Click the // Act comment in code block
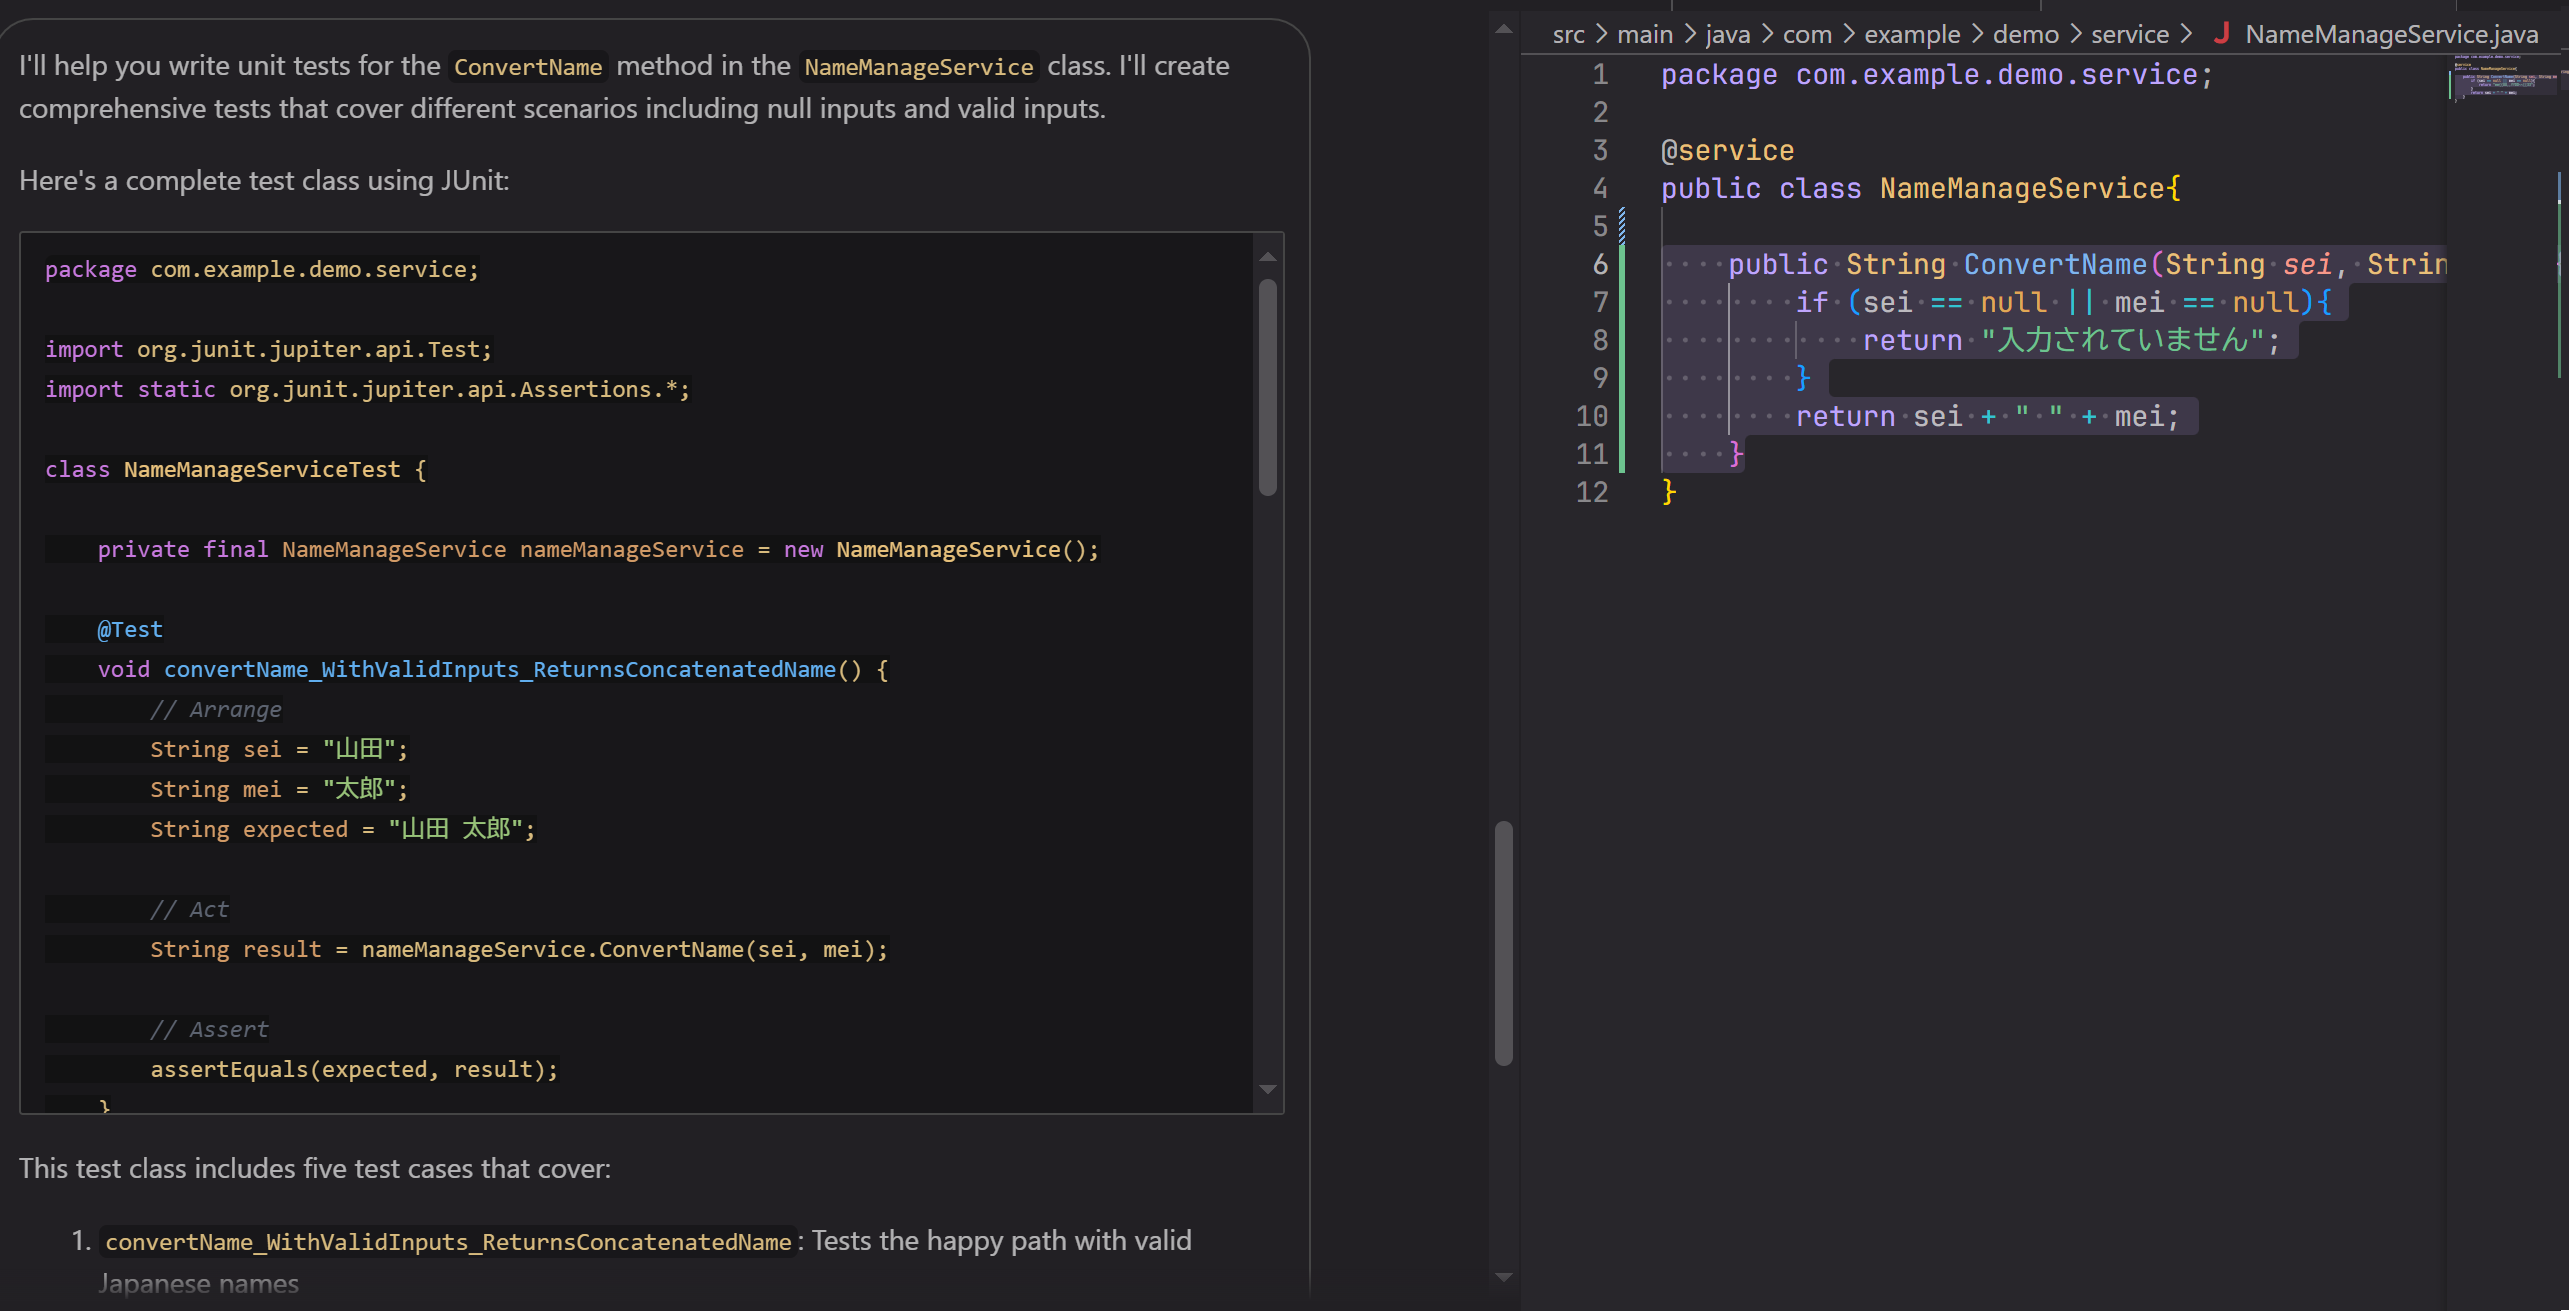The width and height of the screenshot is (2569, 1311). [190, 909]
